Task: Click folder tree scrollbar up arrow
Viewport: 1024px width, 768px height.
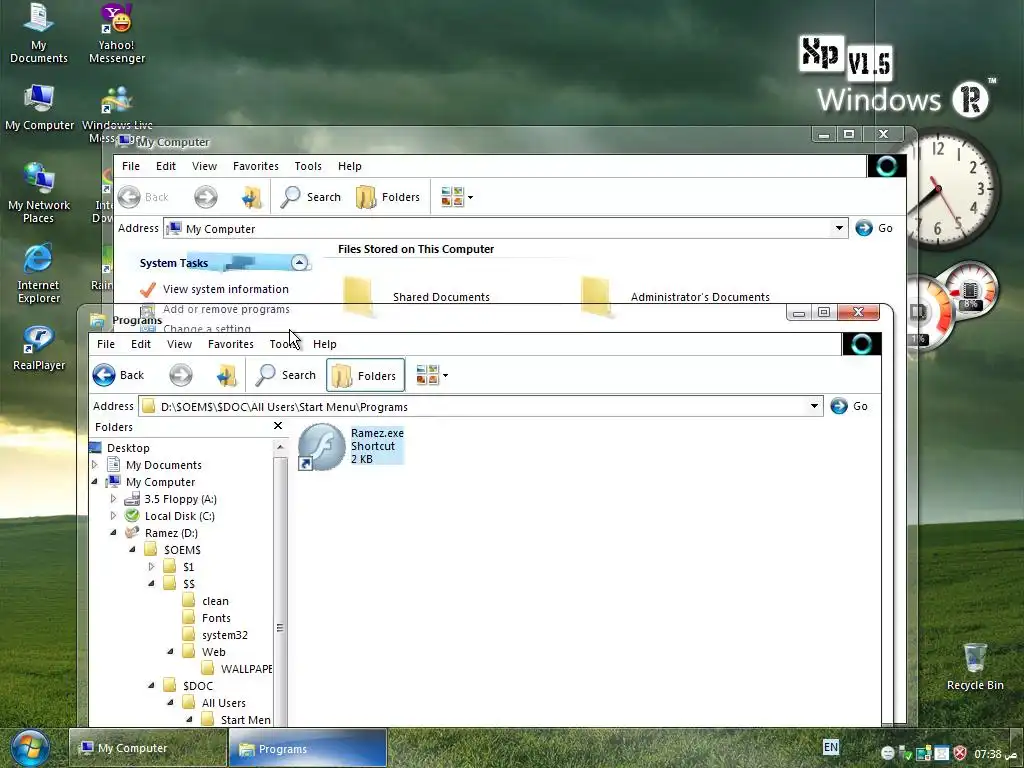Action: click(x=280, y=447)
